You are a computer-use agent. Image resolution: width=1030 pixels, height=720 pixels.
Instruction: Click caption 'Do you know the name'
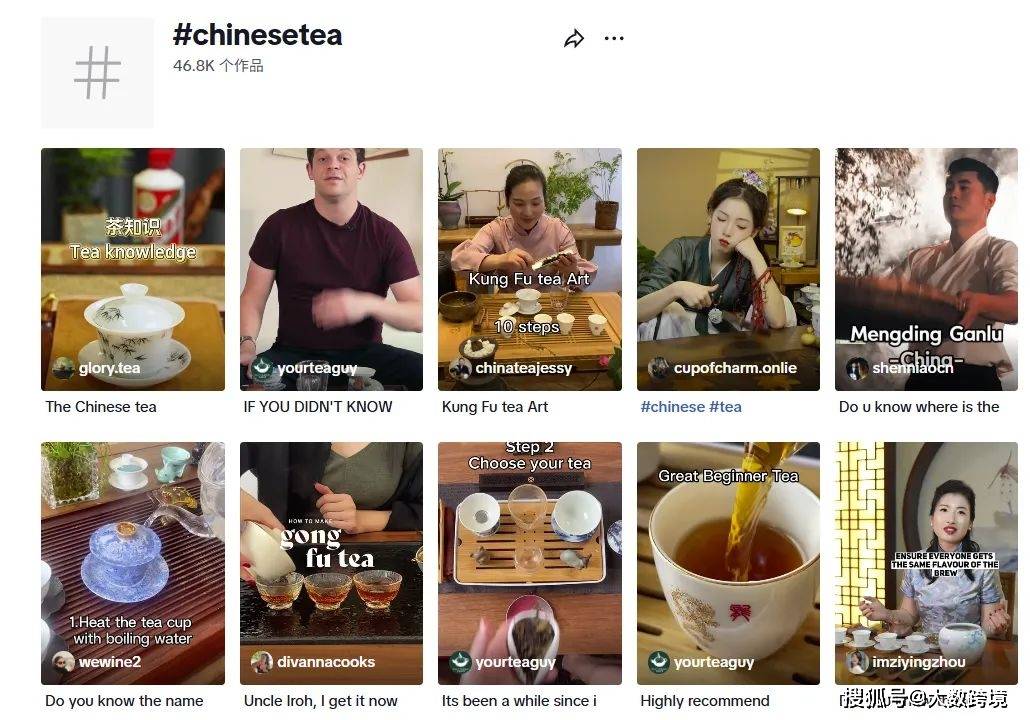point(124,701)
